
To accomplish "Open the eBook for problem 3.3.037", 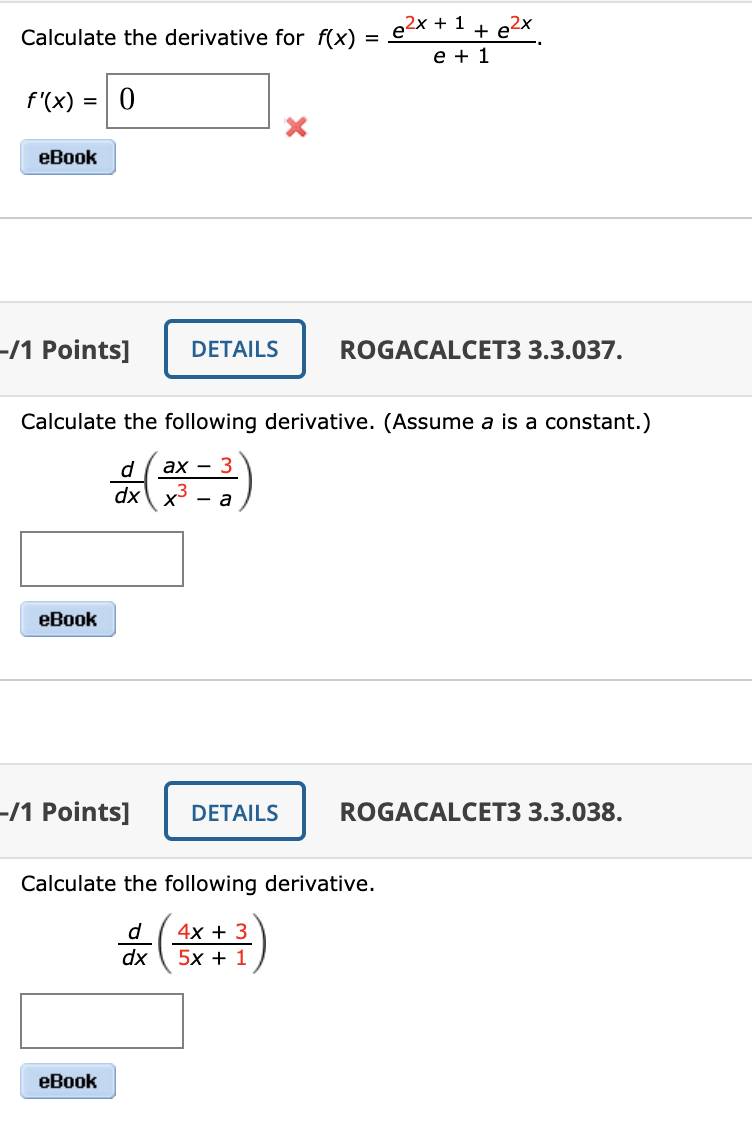I will point(67,619).
